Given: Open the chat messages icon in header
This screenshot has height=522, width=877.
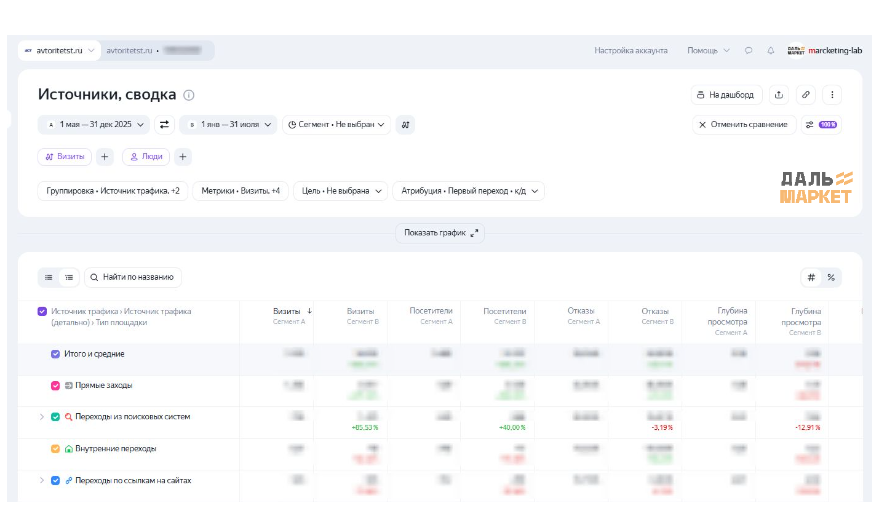Looking at the screenshot, I should (x=748, y=50).
